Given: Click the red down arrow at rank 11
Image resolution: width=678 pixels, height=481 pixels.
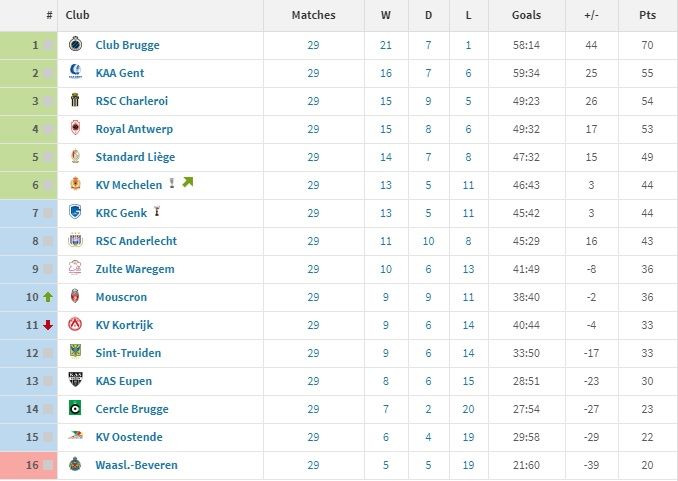Looking at the screenshot, I should 48,325.
